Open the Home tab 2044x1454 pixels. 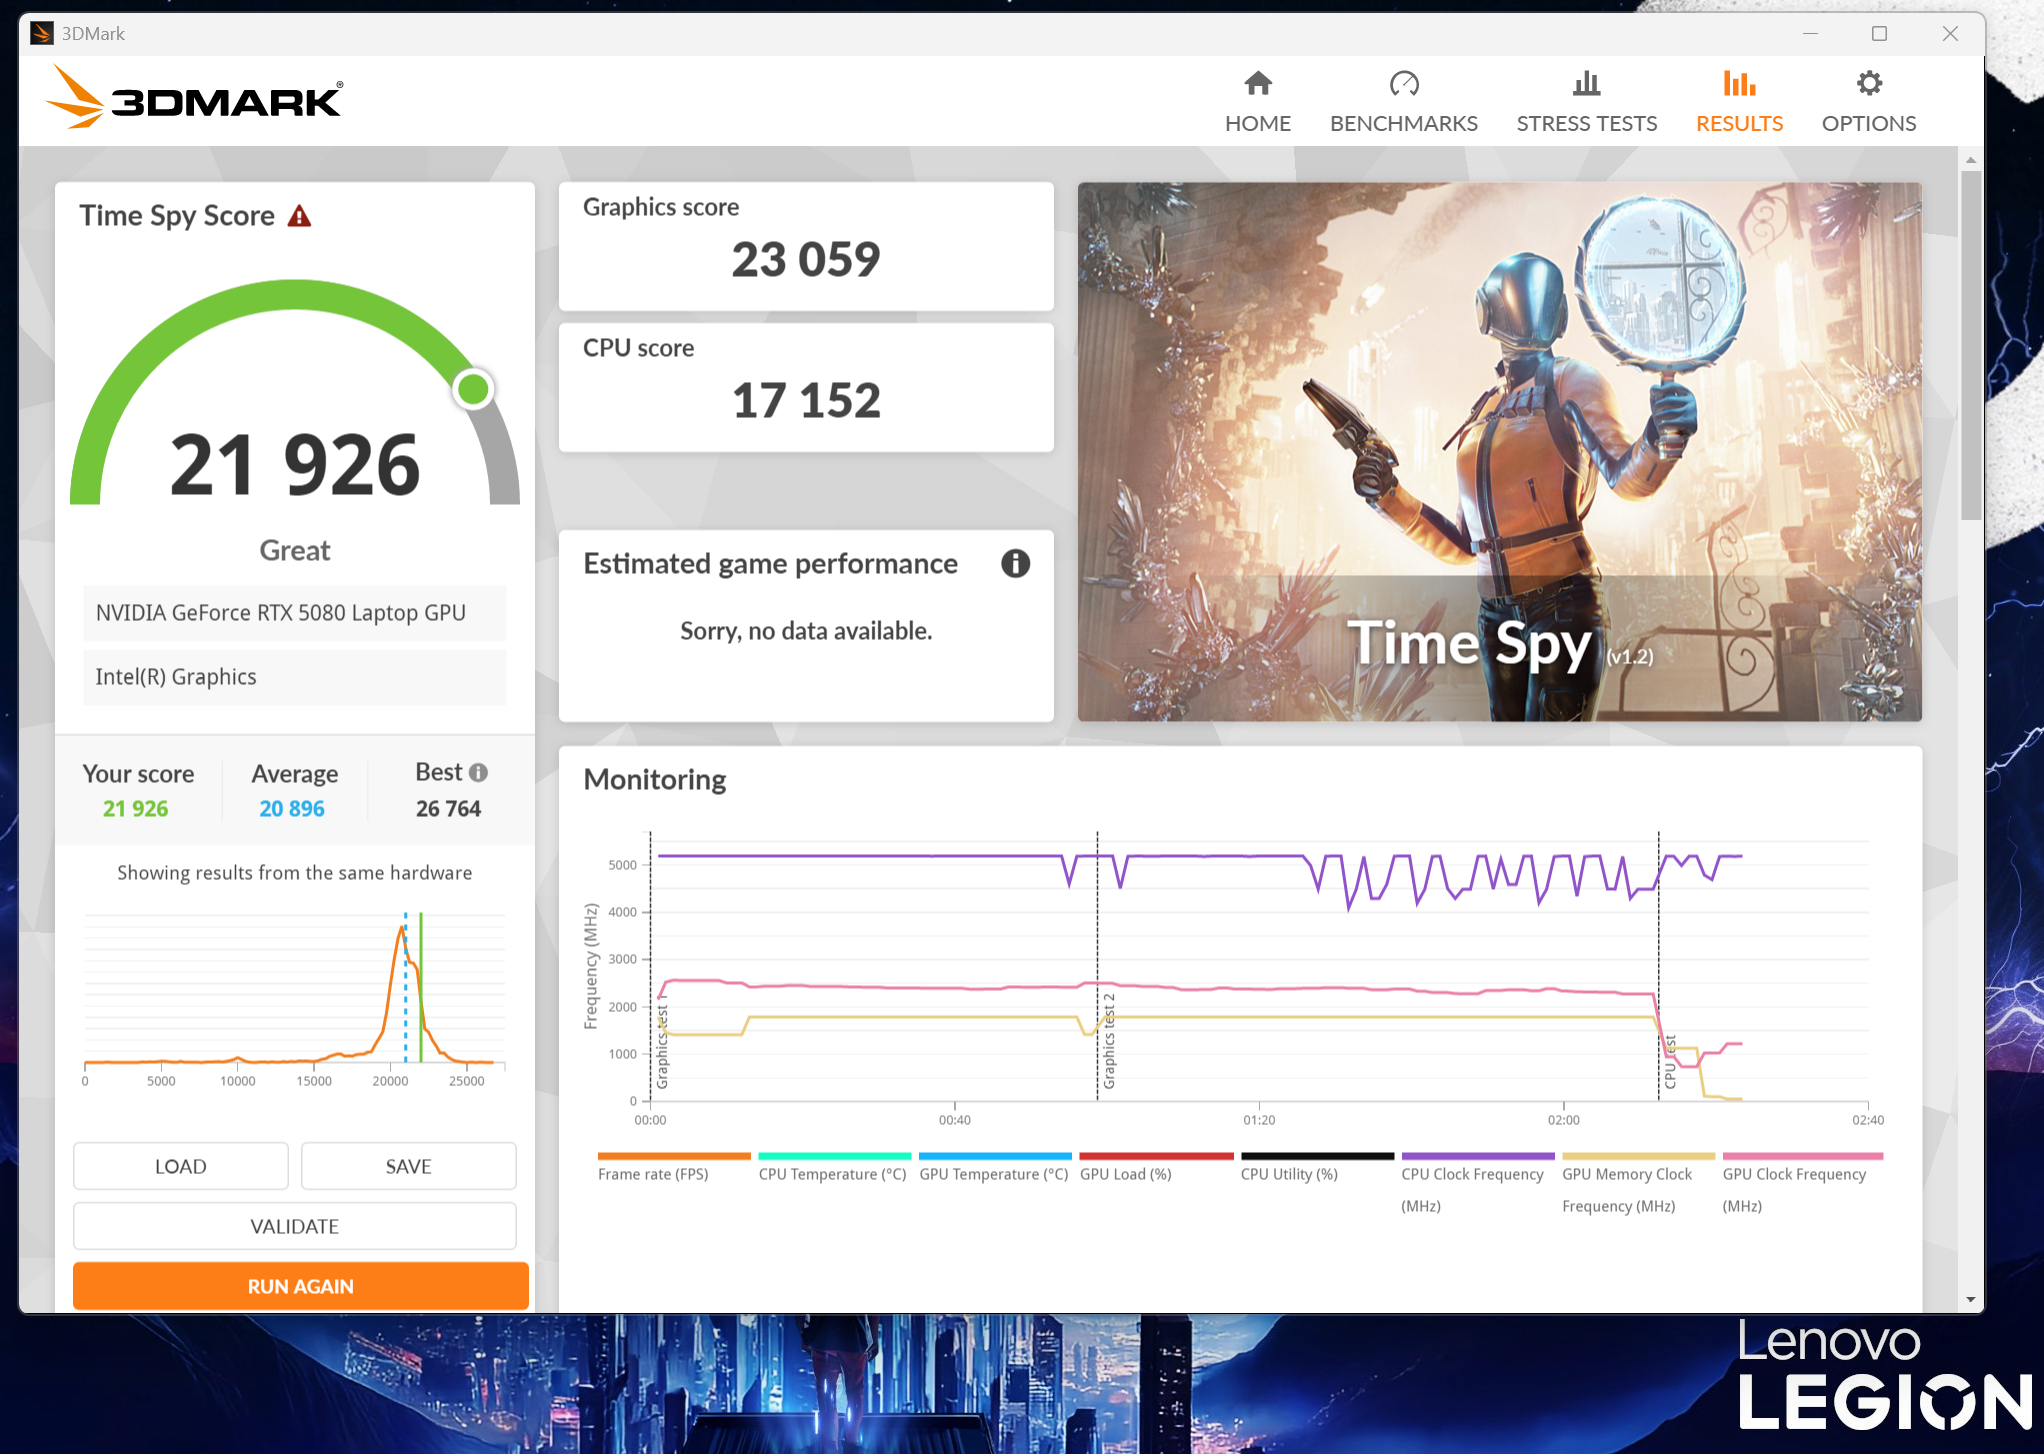click(x=1257, y=102)
